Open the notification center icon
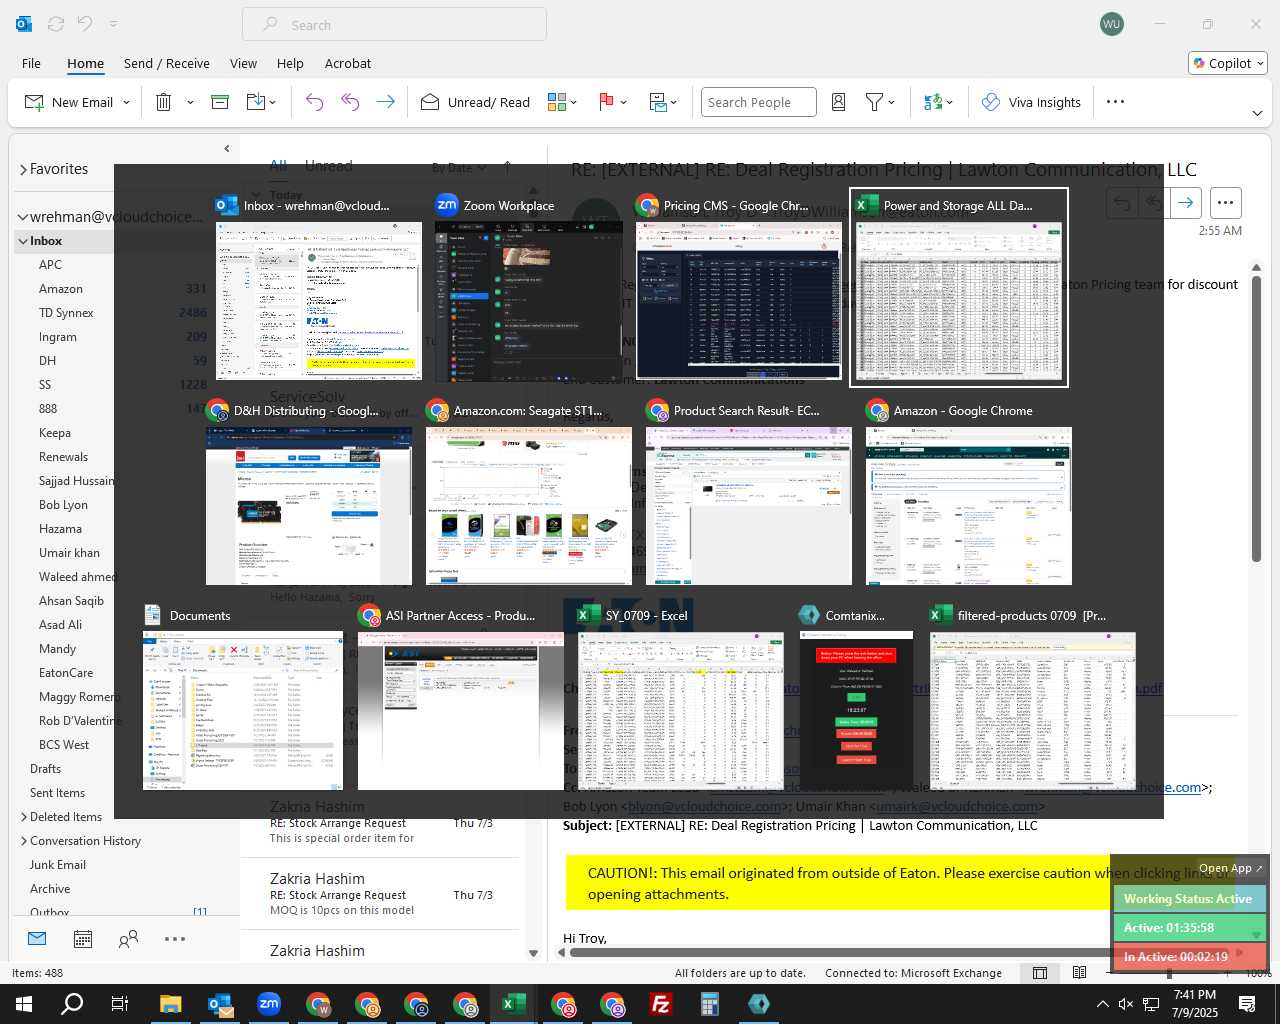 [x=1247, y=1004]
